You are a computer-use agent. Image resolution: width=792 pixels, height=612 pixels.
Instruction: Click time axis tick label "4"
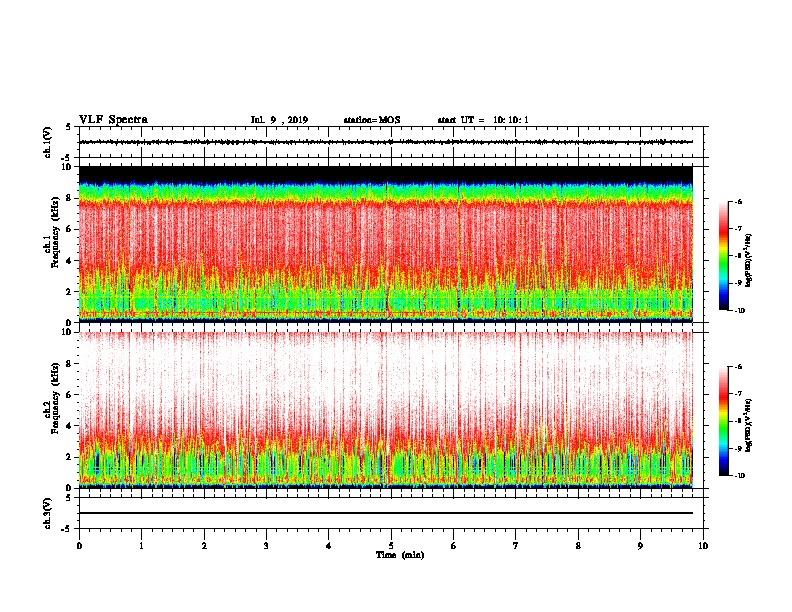329,546
